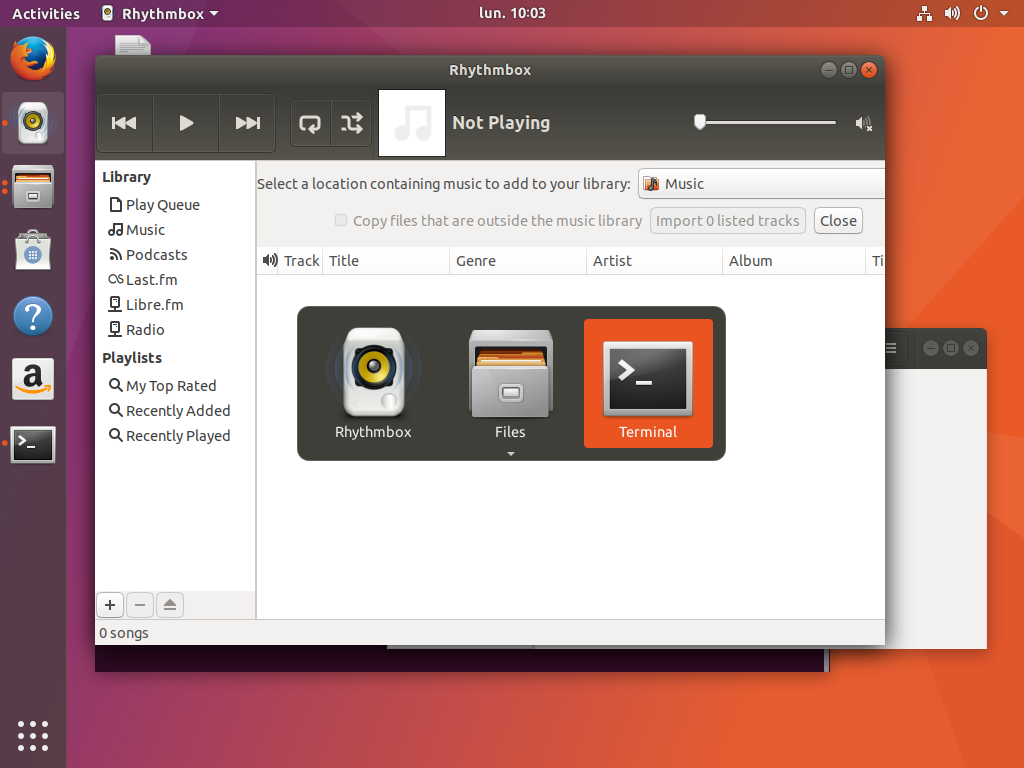
Task: Sort by the Genre column header
Action: (518, 261)
